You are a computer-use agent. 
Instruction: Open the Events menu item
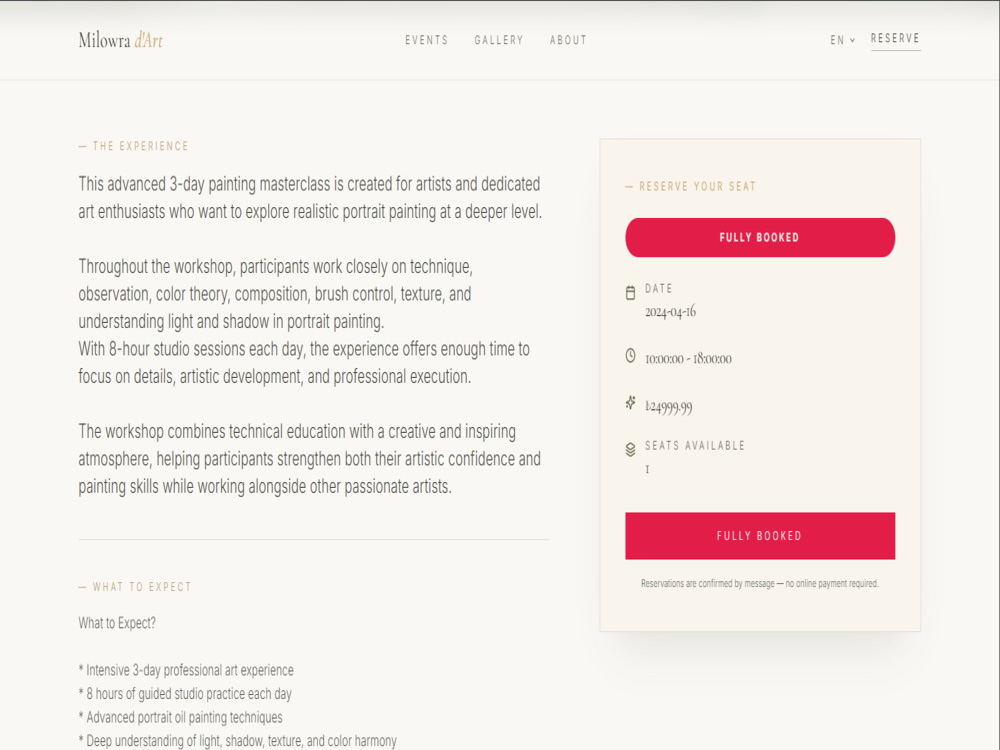coord(427,40)
